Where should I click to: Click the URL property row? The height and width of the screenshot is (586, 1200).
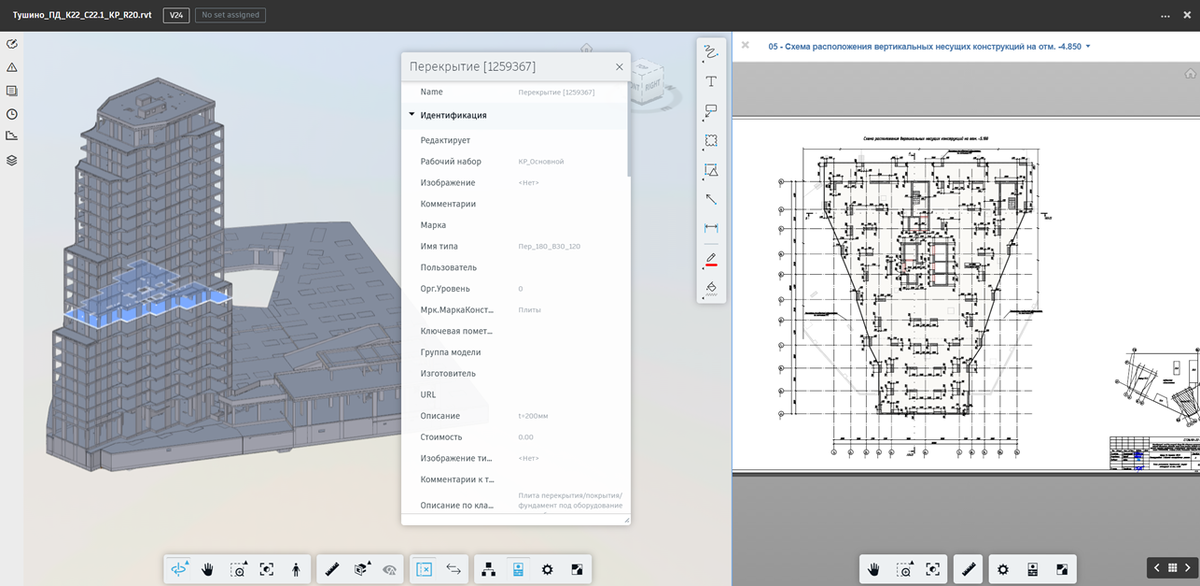[515, 394]
